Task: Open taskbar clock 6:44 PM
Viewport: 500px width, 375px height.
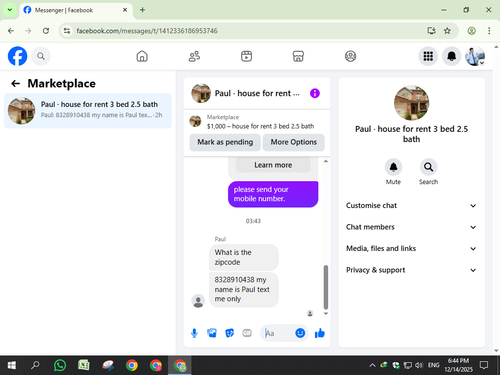Action: [458, 365]
